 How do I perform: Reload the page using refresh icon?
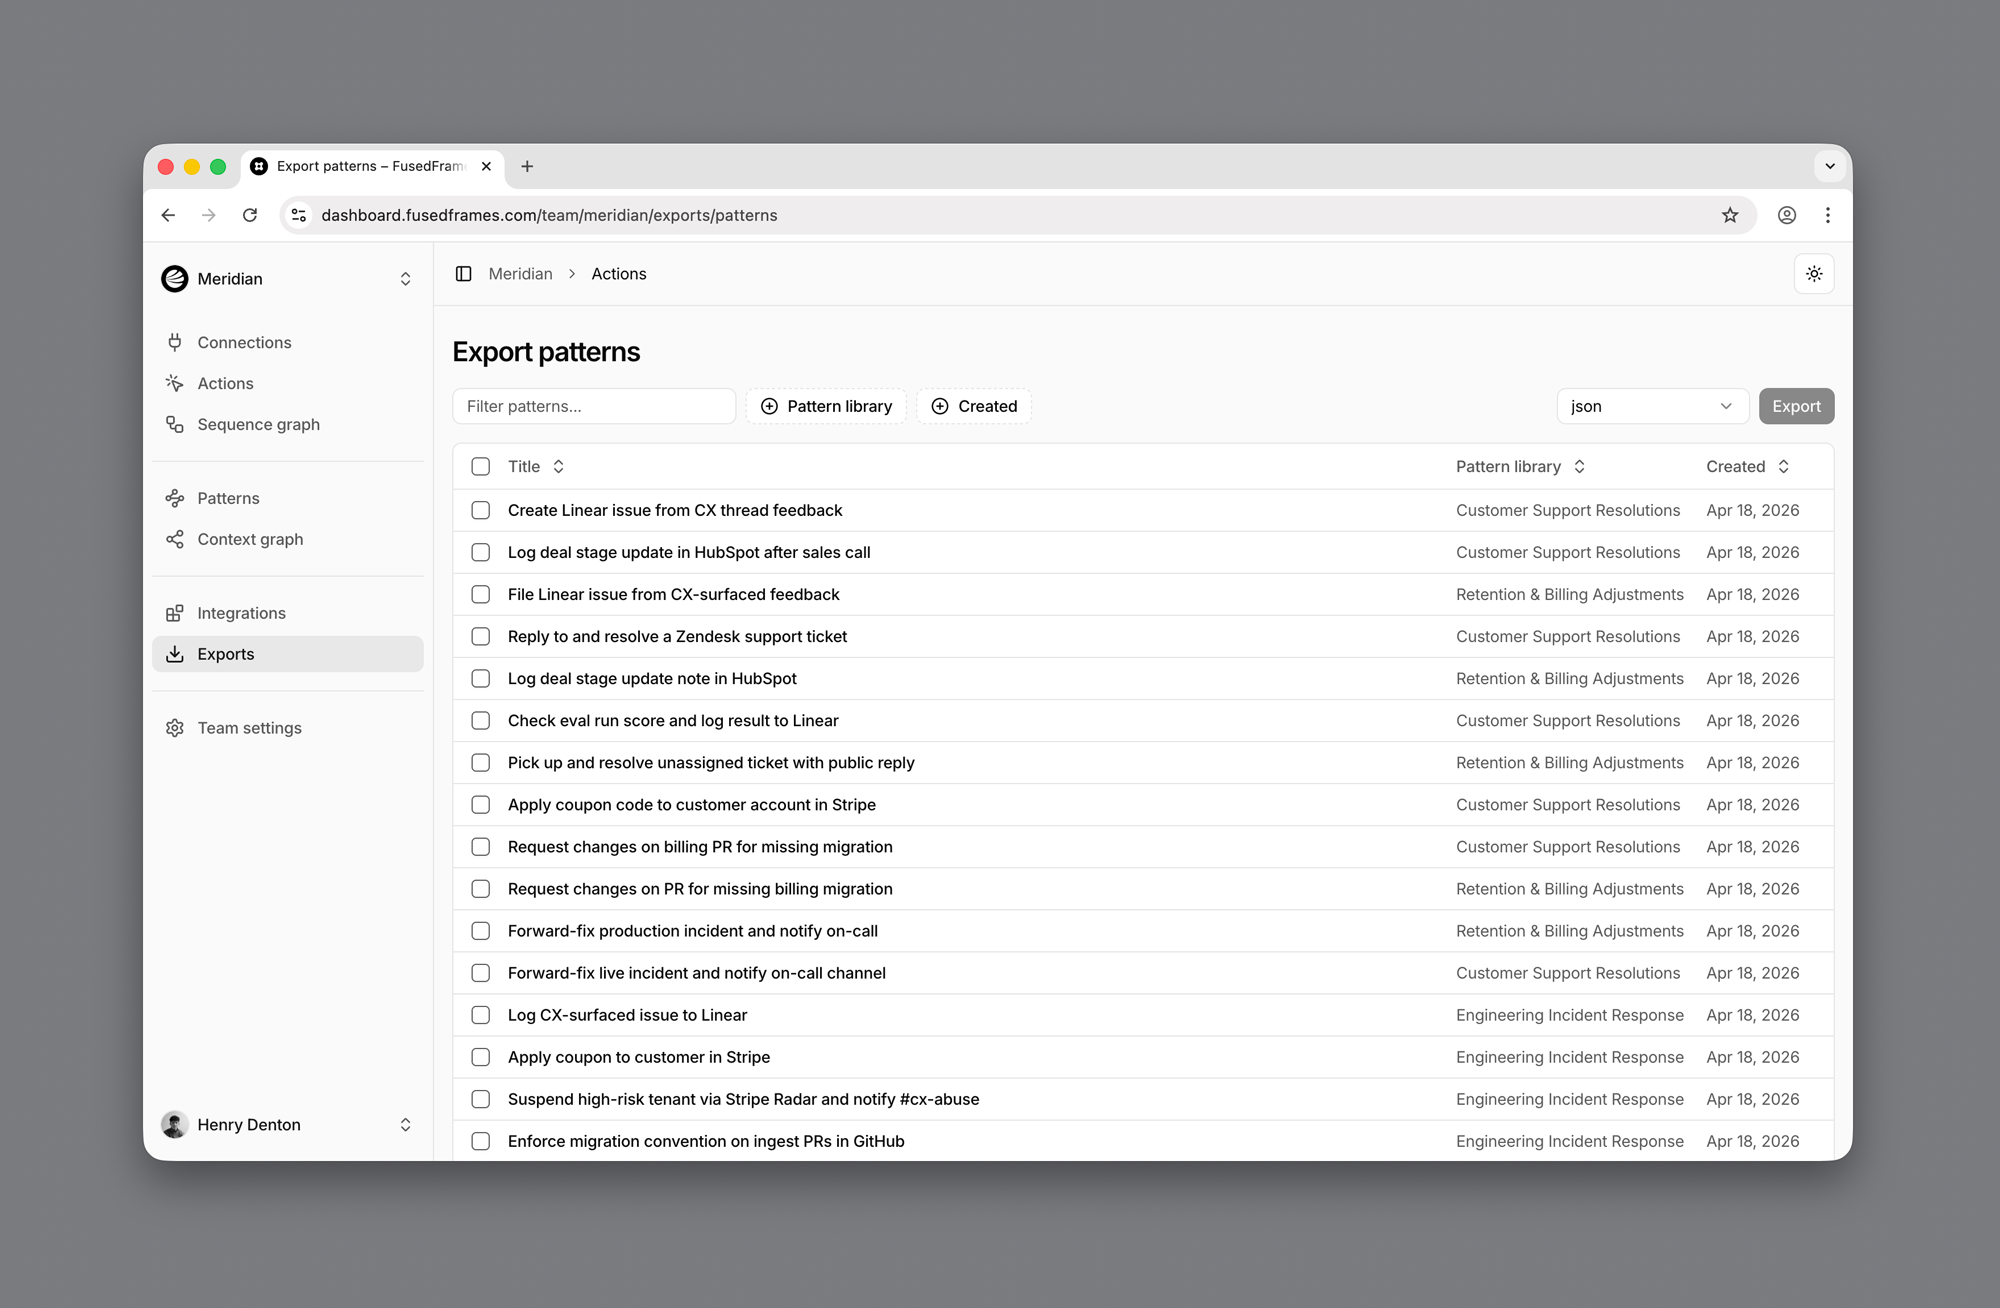pyautogui.click(x=250, y=215)
